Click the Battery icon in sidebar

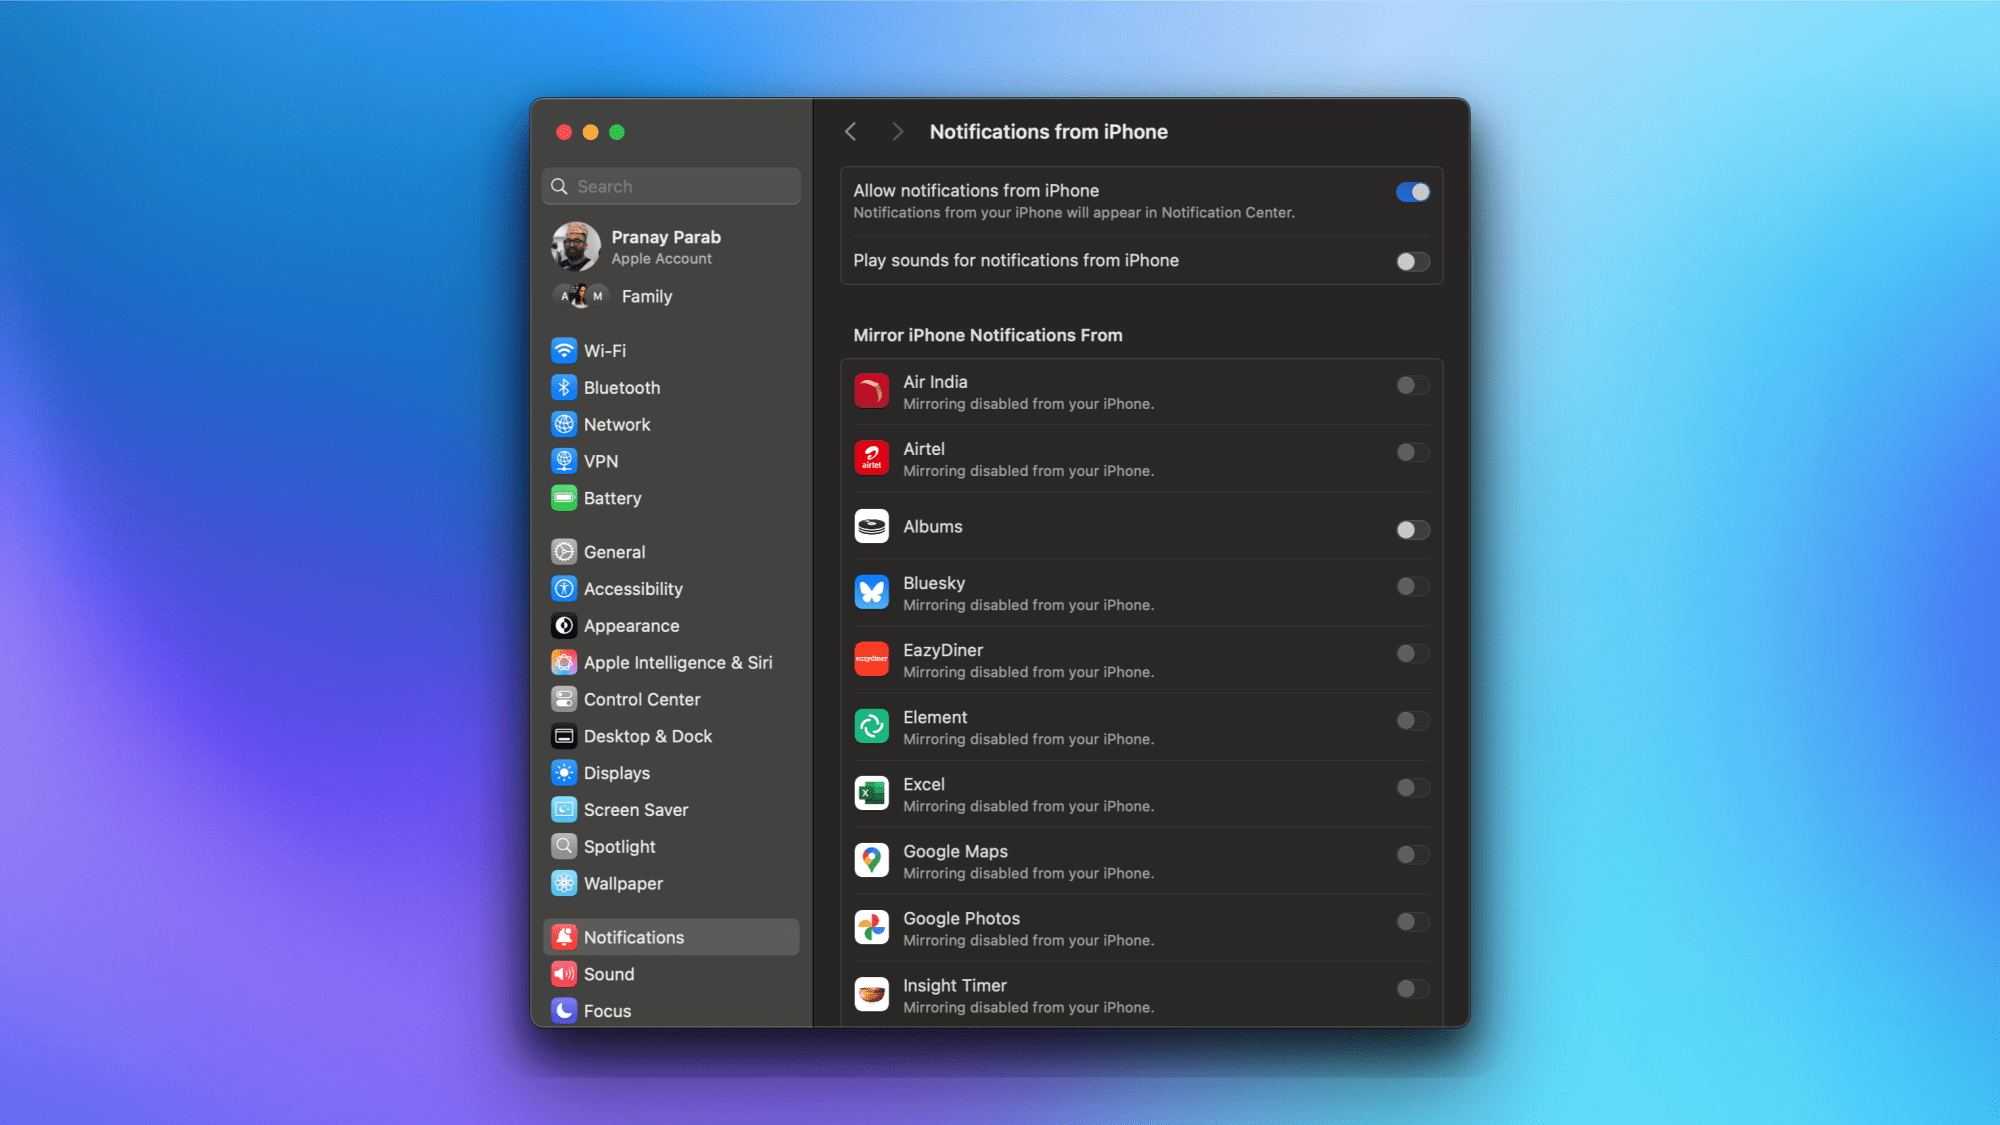(x=564, y=498)
